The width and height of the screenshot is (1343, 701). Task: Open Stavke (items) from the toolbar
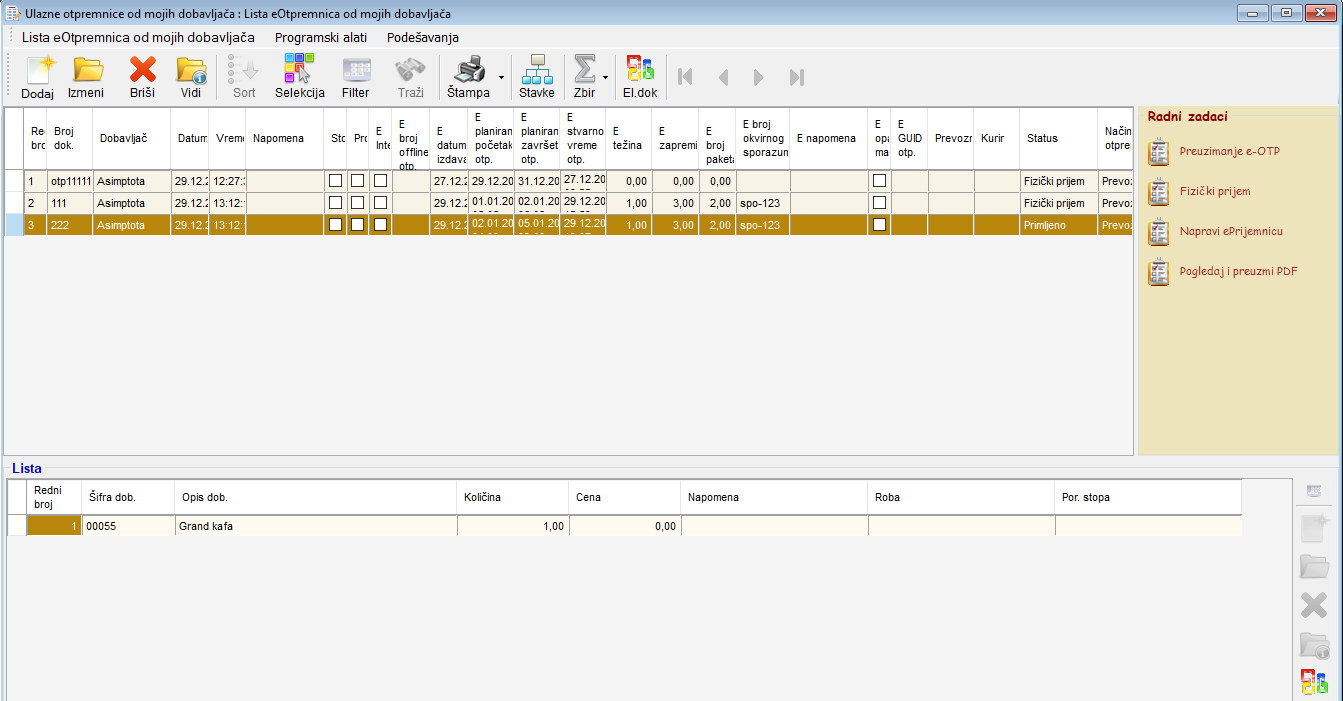[x=536, y=76]
